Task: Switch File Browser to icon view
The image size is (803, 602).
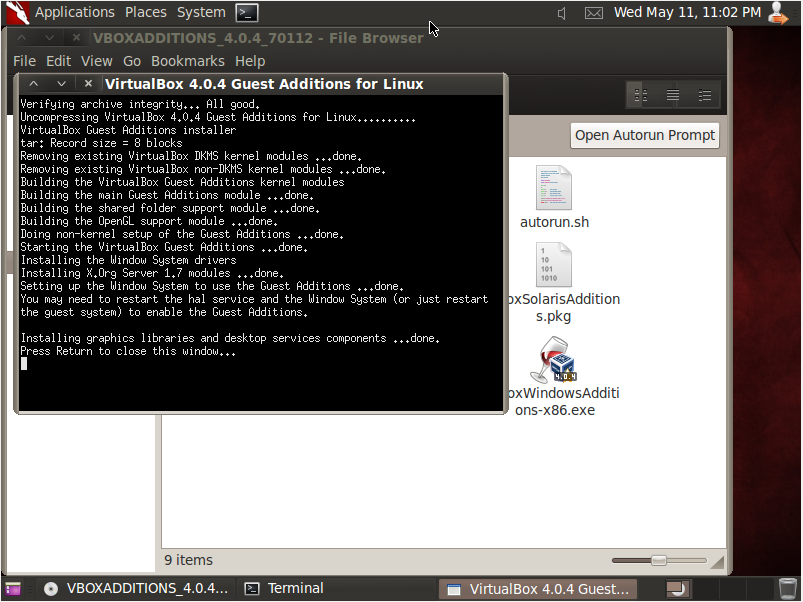Action: click(x=641, y=95)
